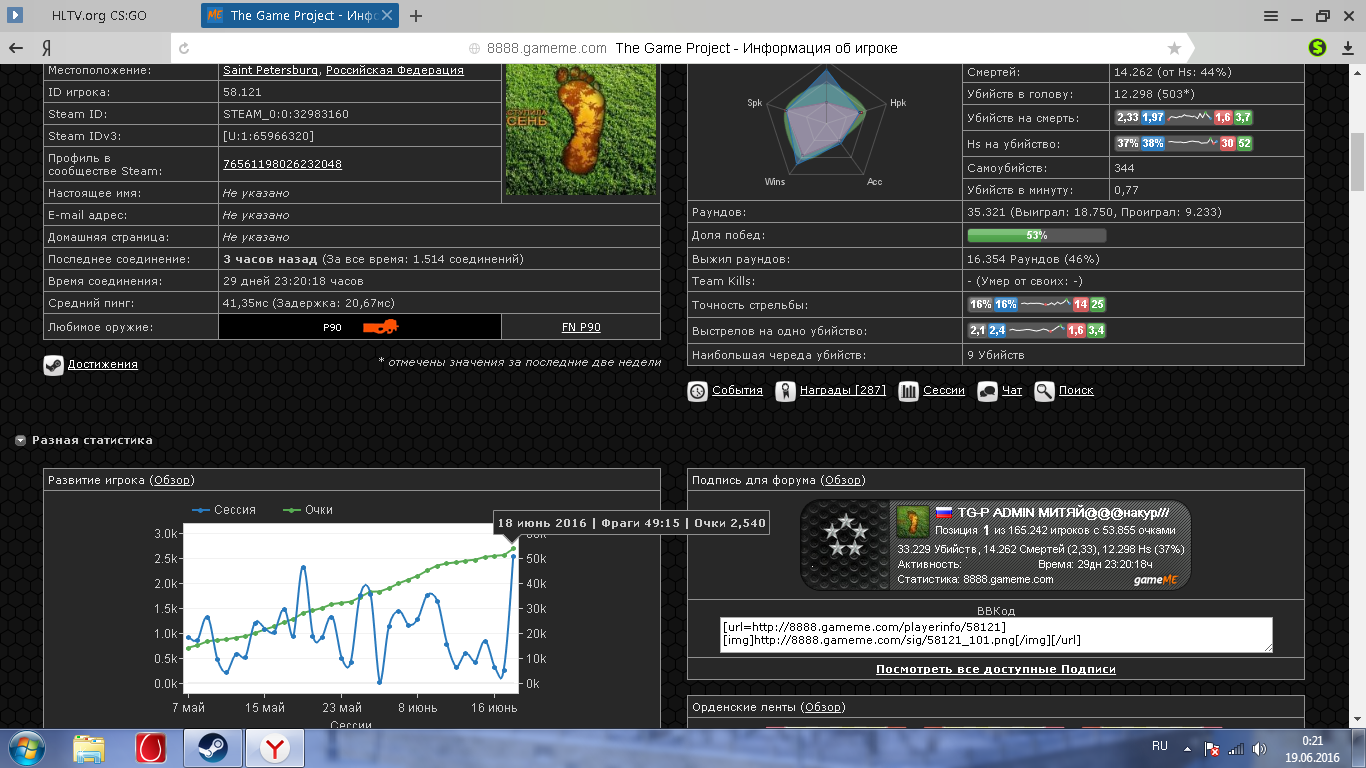Image resolution: width=1366 pixels, height=768 pixels.
Task: Click the player avatar footprint image
Action: [581, 128]
